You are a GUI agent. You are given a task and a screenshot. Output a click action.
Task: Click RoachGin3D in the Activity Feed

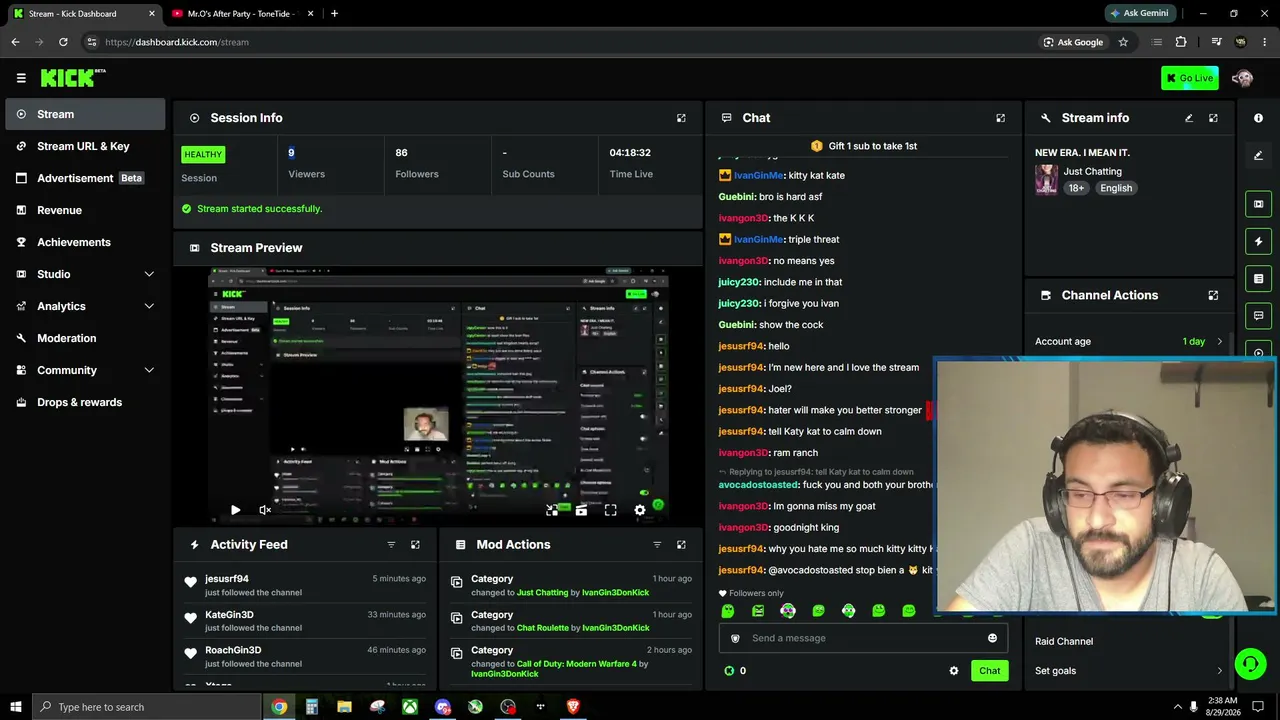[x=233, y=650]
